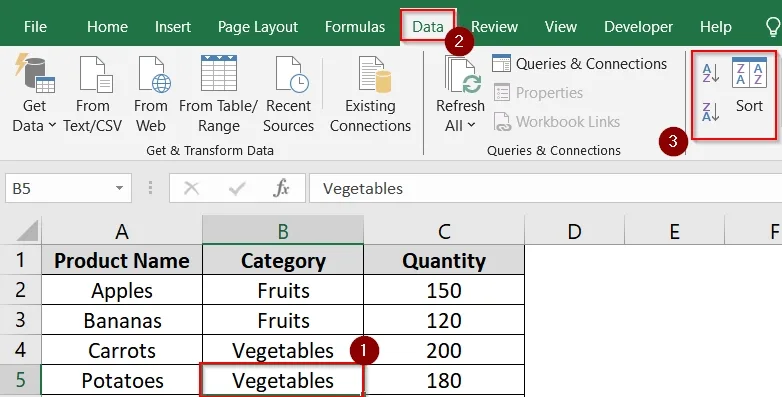Sort A to Z ascending
The image size is (782, 397).
click(x=710, y=73)
